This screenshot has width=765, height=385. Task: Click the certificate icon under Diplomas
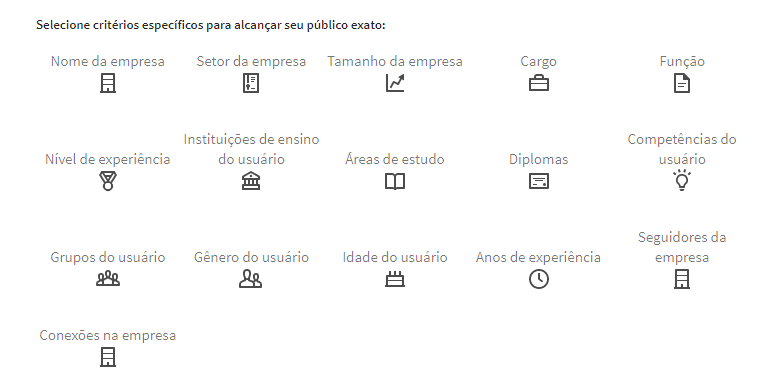(539, 182)
